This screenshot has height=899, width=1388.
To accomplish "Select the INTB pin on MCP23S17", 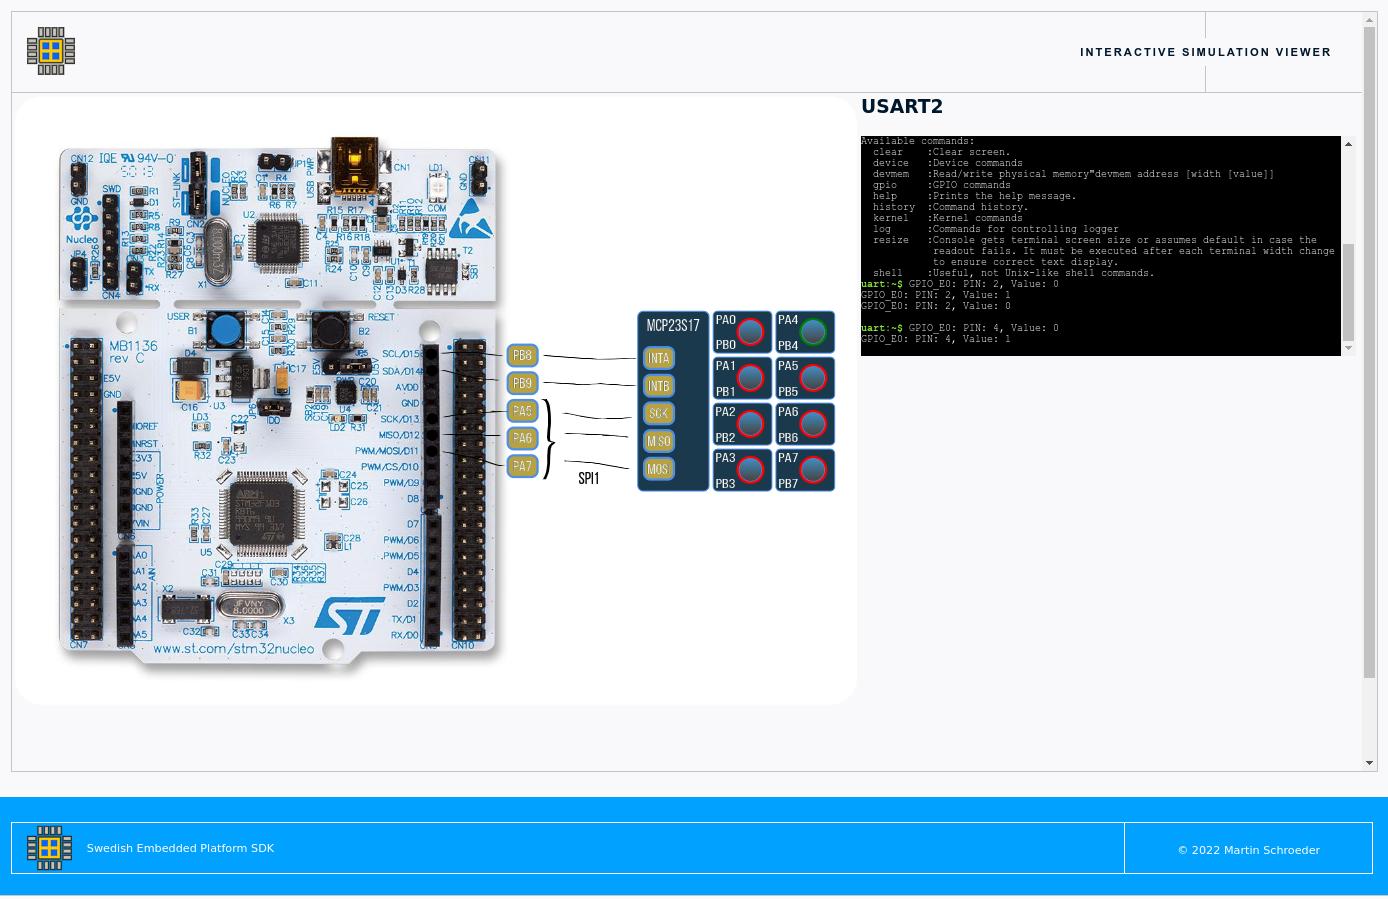I will click(x=658, y=386).
